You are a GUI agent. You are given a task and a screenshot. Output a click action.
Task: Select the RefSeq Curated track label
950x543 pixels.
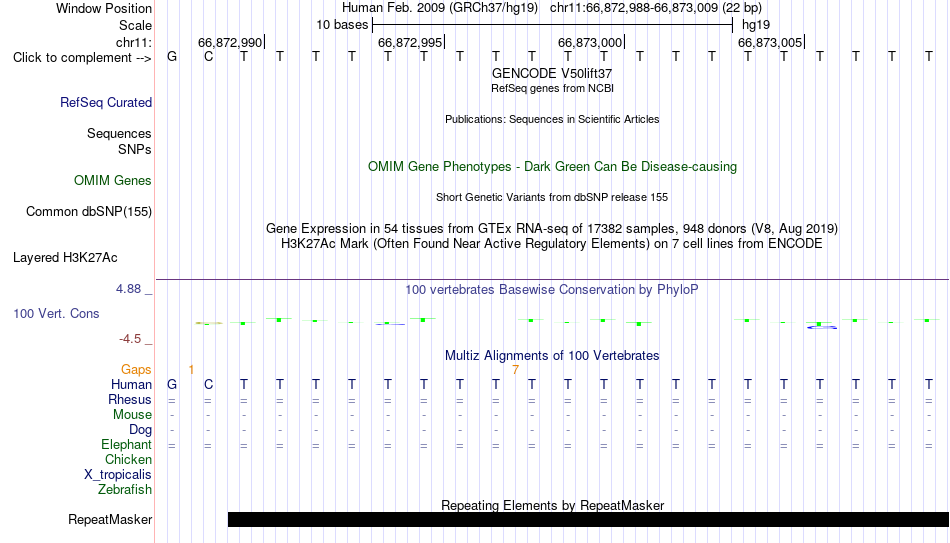pyautogui.click(x=105, y=102)
